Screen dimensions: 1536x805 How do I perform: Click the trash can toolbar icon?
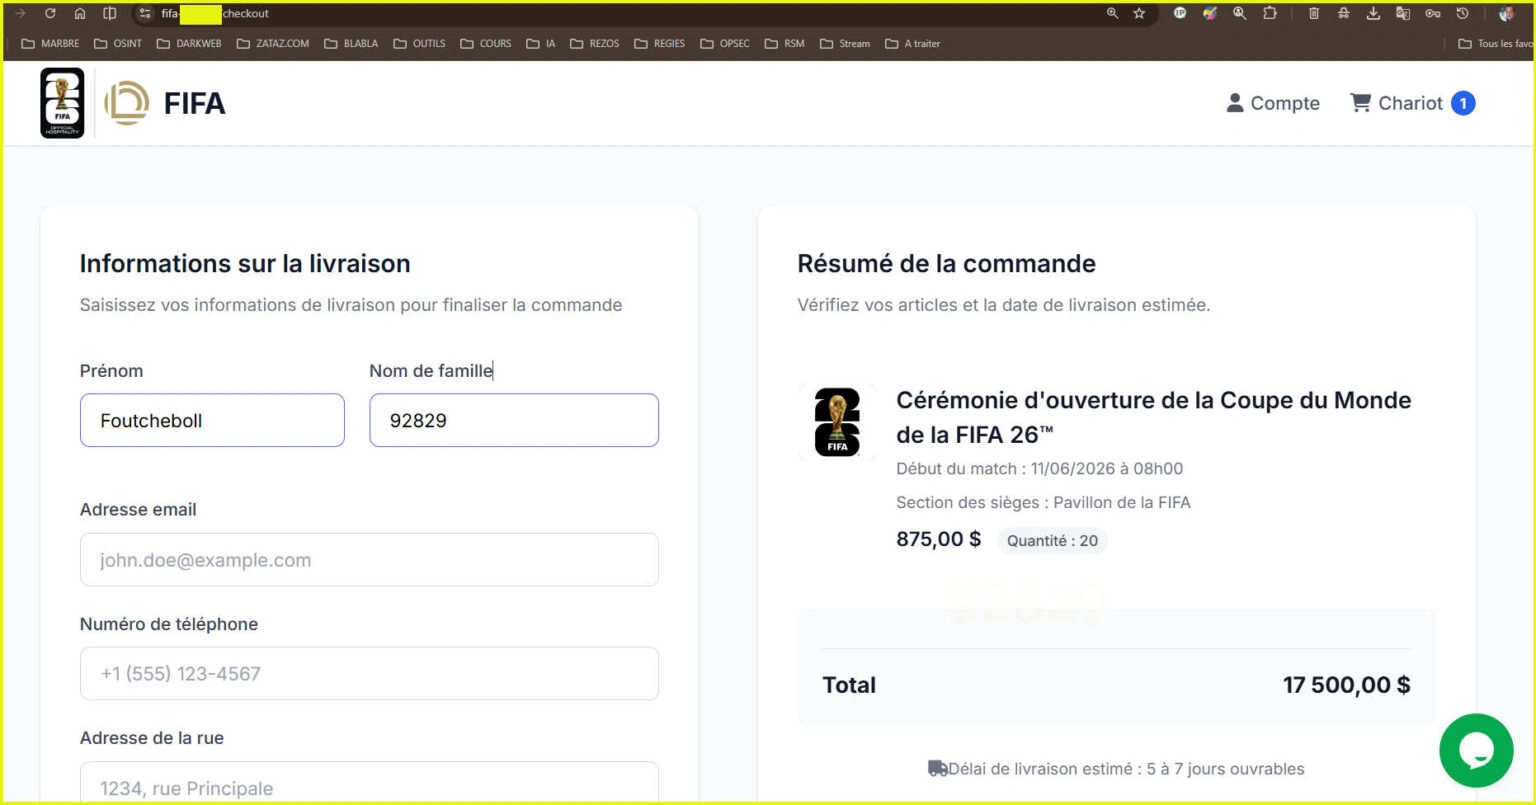(x=1314, y=14)
